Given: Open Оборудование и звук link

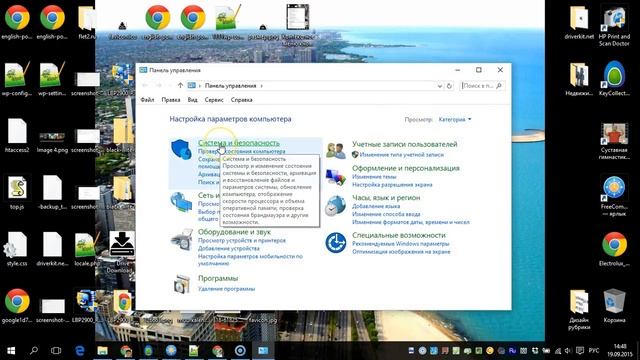Looking at the screenshot, I should (x=234, y=232).
